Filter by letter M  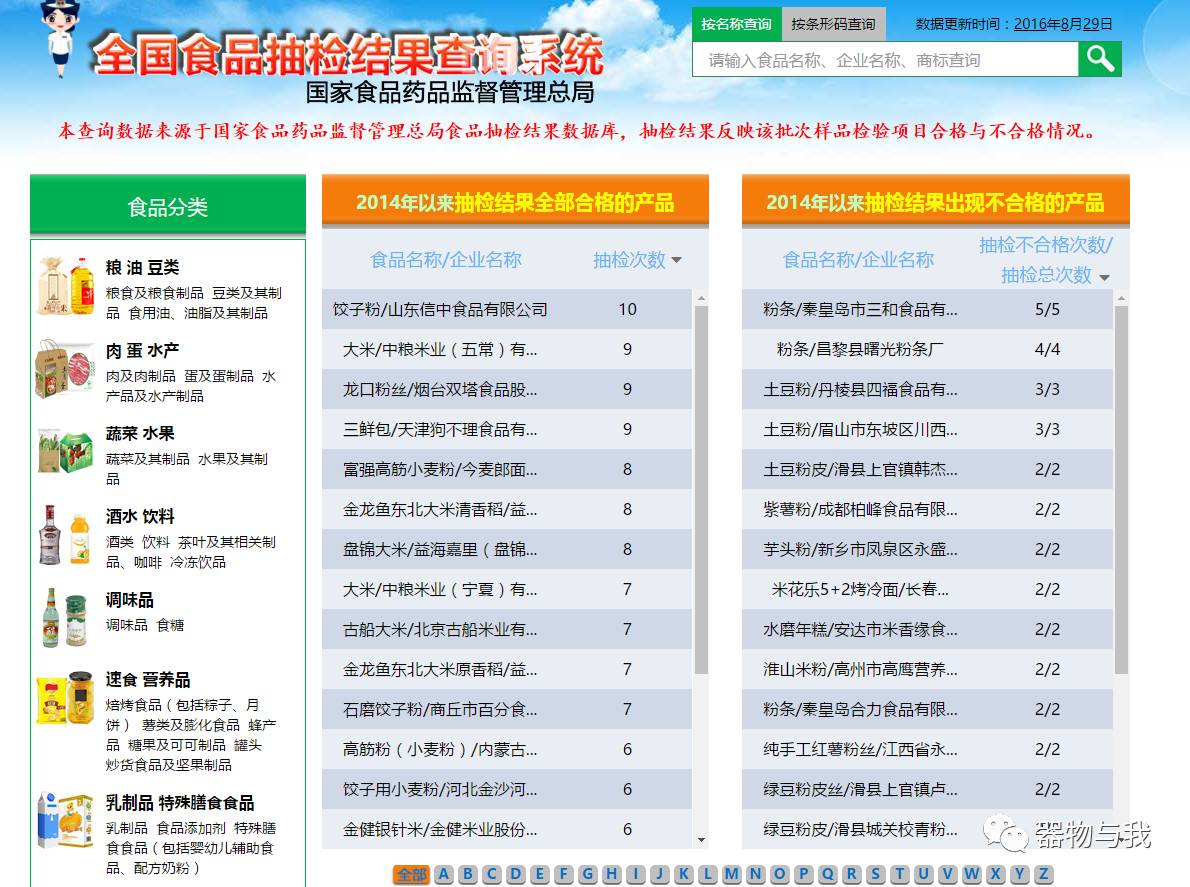click(x=732, y=874)
